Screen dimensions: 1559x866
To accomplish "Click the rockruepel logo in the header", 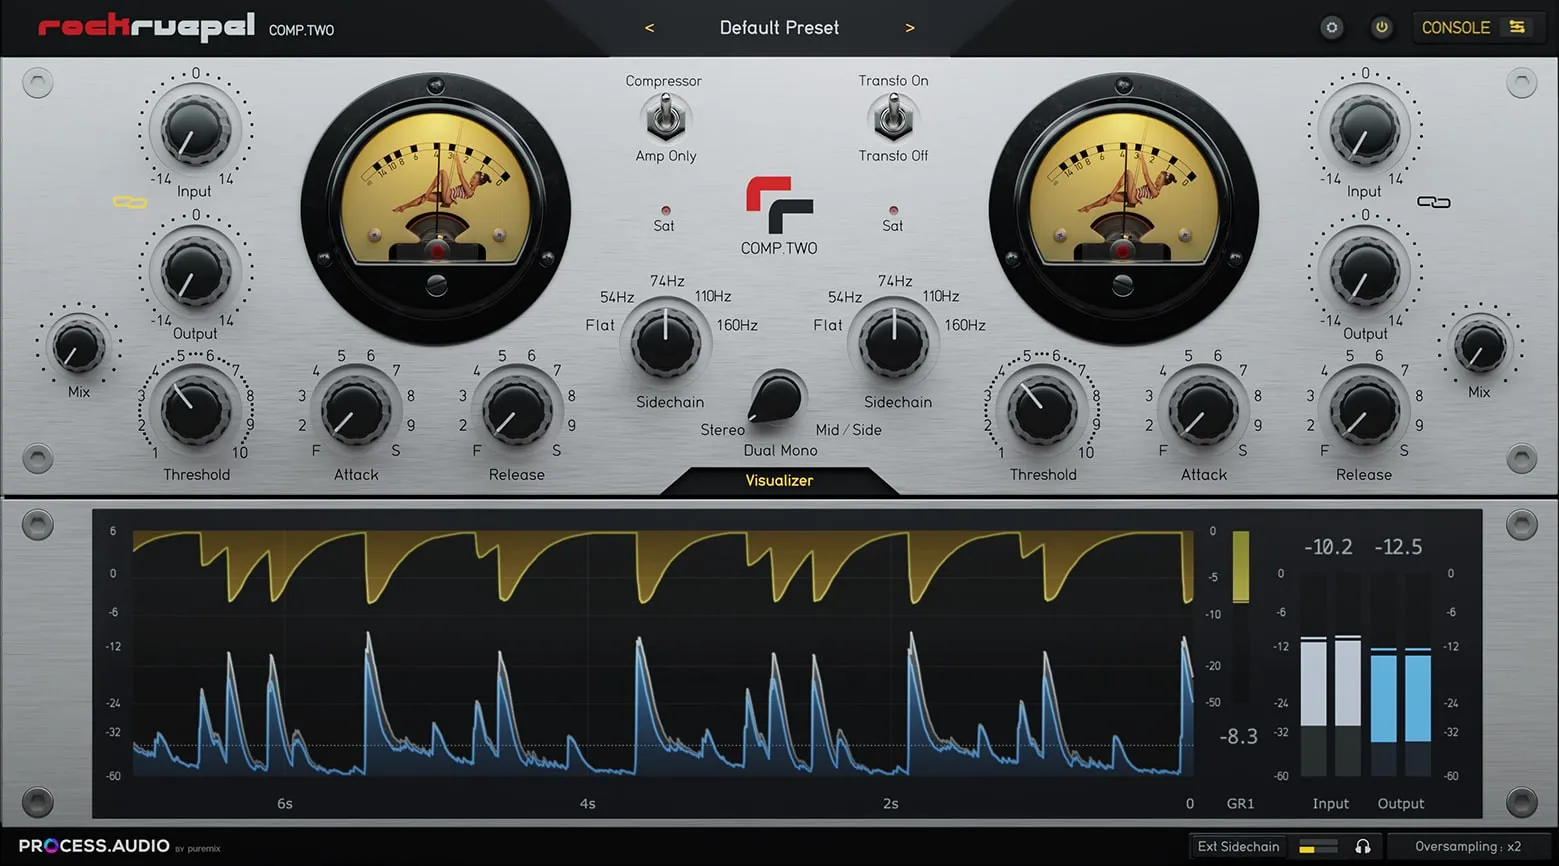I will pyautogui.click(x=146, y=27).
